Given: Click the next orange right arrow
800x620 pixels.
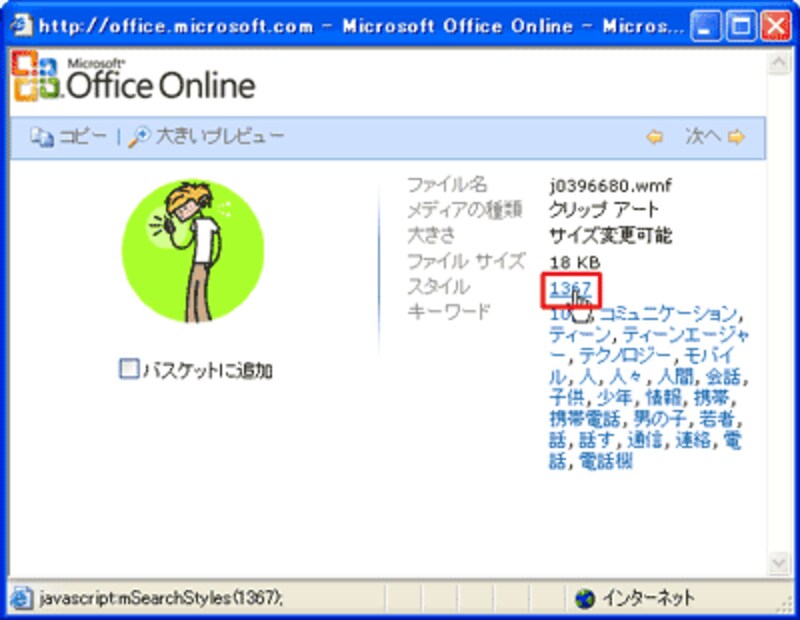Looking at the screenshot, I should point(736,137).
